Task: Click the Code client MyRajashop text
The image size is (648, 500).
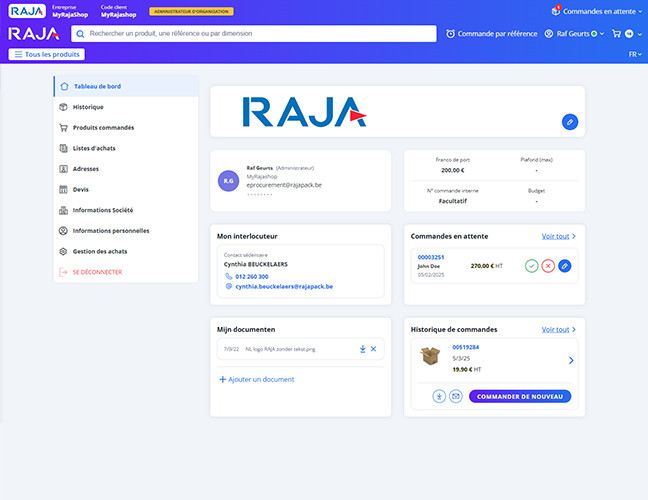Action: [x=118, y=11]
